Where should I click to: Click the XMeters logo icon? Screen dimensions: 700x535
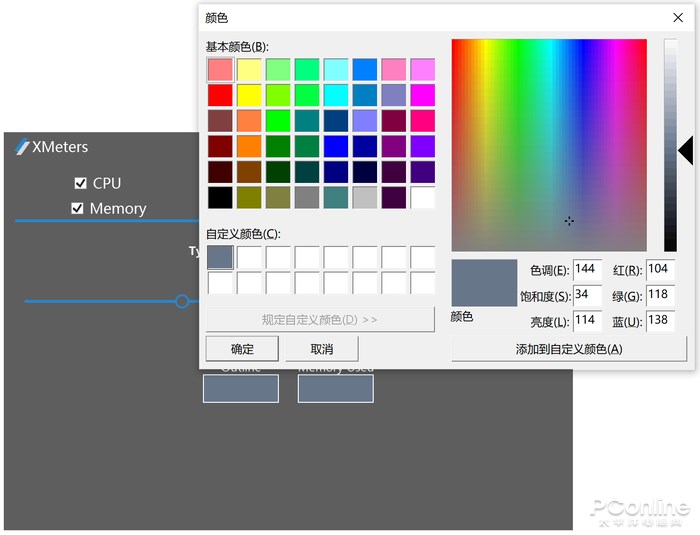tap(22, 146)
